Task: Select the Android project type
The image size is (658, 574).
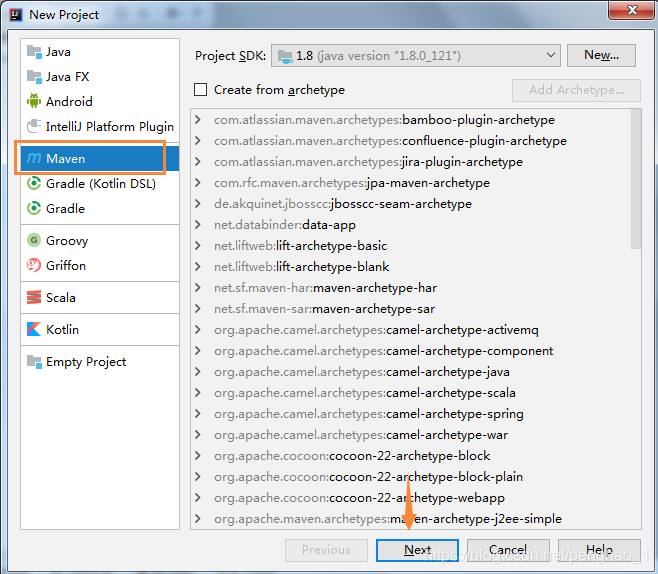Action: tap(100, 101)
